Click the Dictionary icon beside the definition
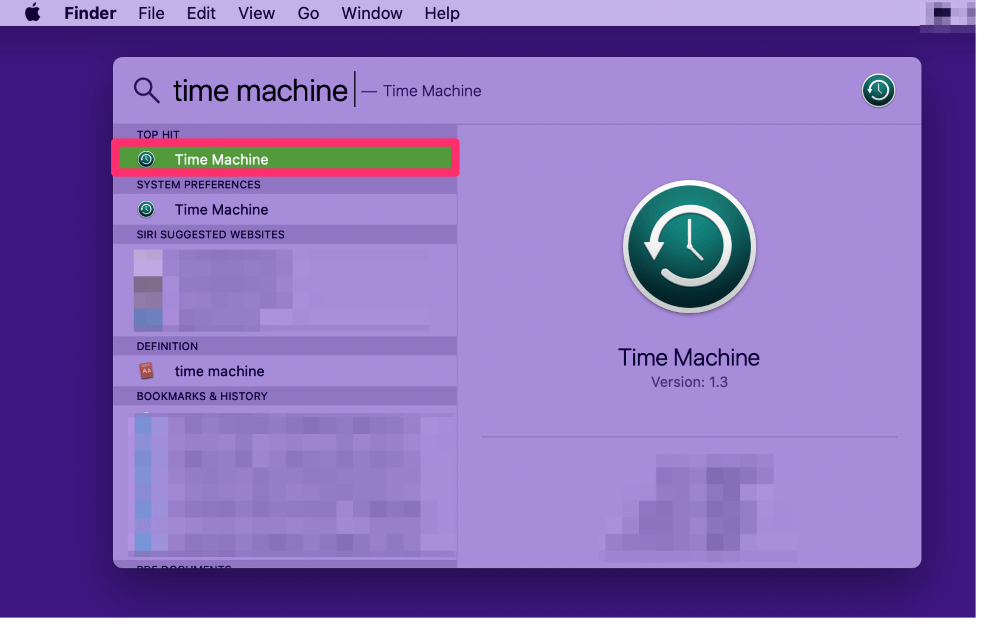Image resolution: width=1000 pixels, height=642 pixels. point(147,371)
